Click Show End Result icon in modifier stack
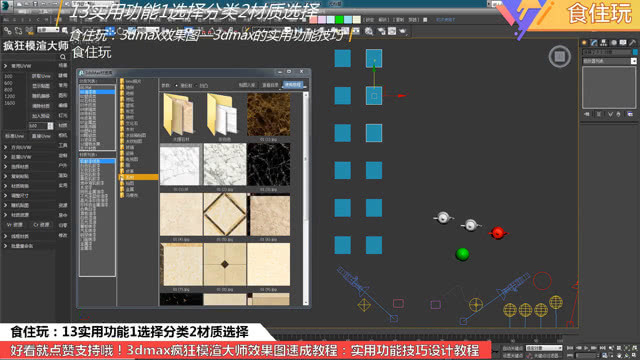This screenshot has height=360, width=640. [x=599, y=114]
